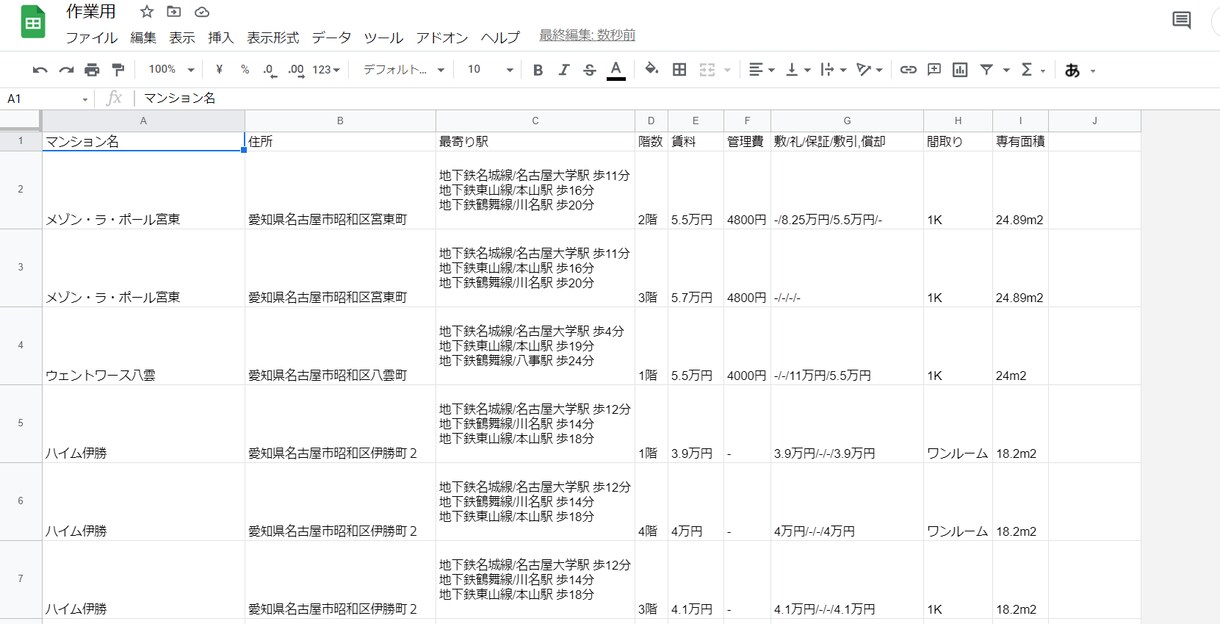The height and width of the screenshot is (624, 1220).
Task: Click the document title 作業用
Action: [91, 12]
